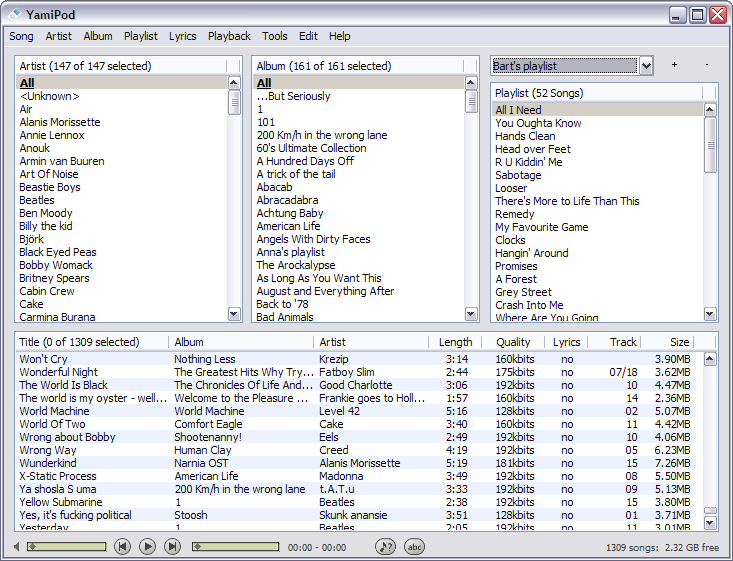Viewport: 733px width, 561px height.
Task: Sort songs by Album column header
Action: click(241, 342)
